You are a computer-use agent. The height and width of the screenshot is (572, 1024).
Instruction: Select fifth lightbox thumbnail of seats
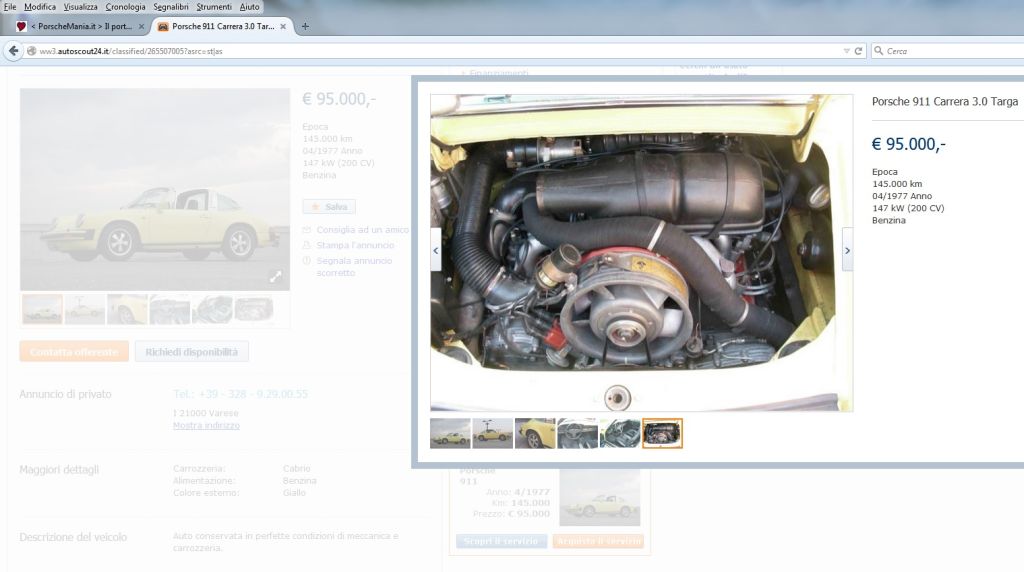(620, 434)
